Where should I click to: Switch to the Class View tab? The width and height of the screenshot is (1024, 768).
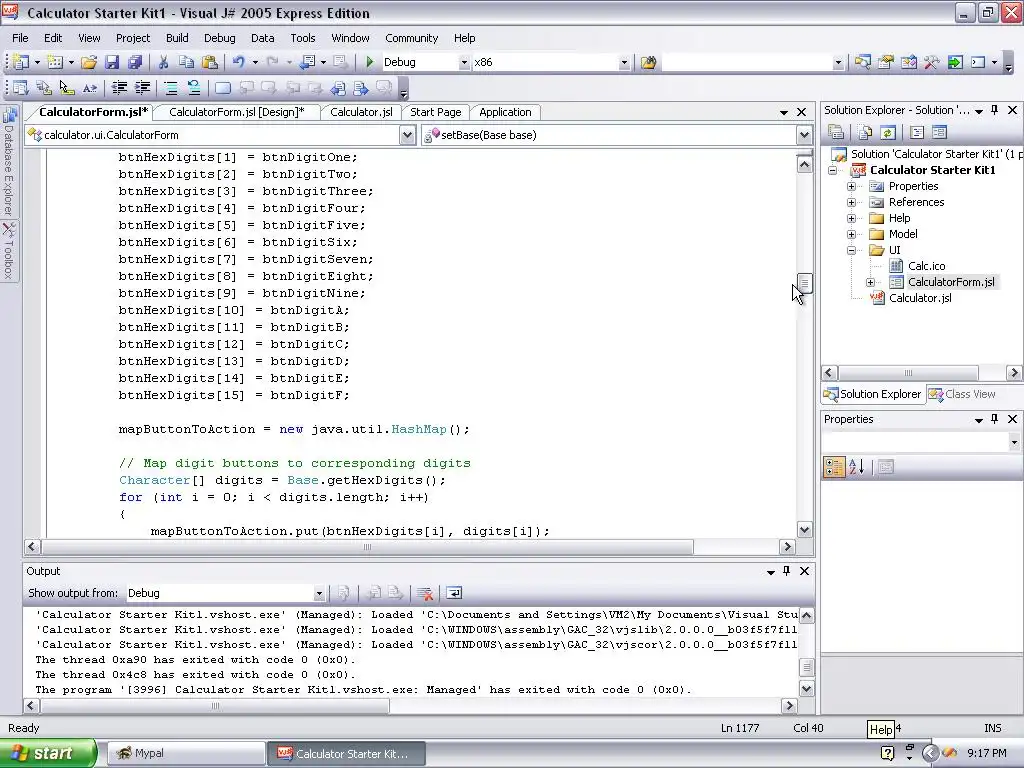(x=963, y=394)
